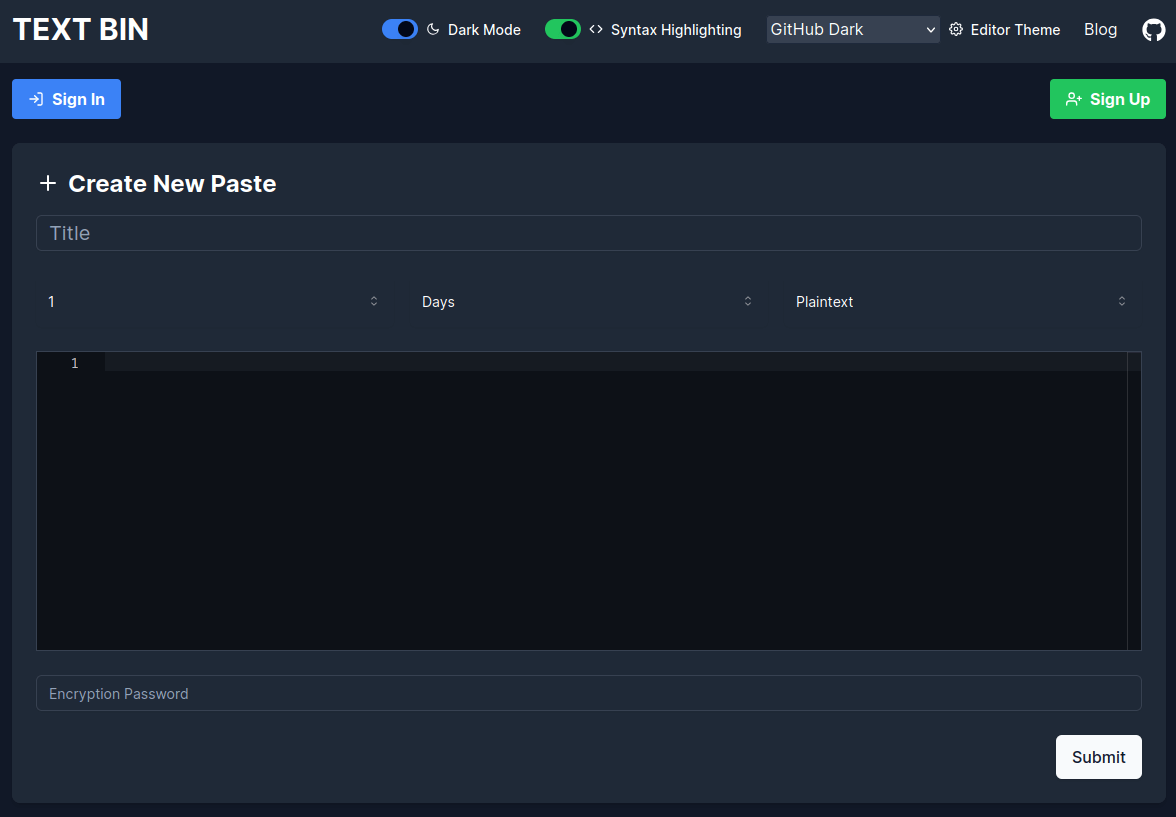
Task: Open the GitHub Dark theme dropdown
Action: (x=853, y=29)
